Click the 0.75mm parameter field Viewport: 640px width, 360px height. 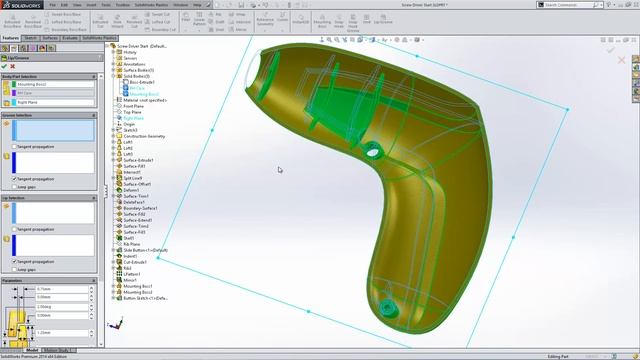[62, 289]
